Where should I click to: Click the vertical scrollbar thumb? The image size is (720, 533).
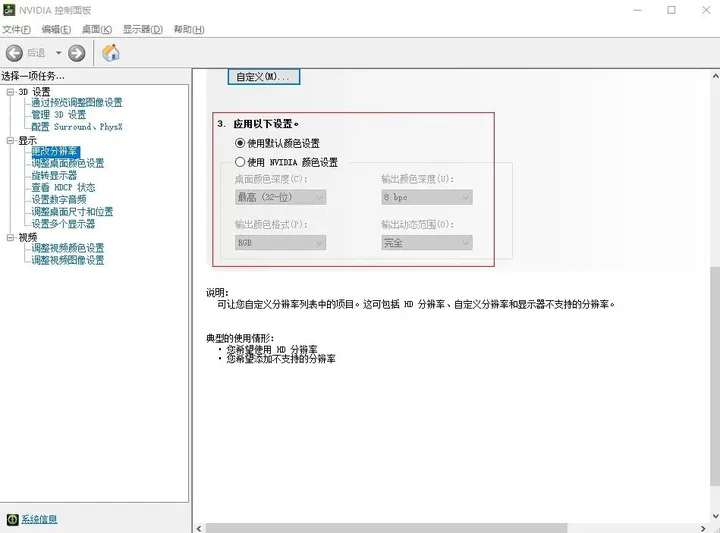[x=715, y=376]
